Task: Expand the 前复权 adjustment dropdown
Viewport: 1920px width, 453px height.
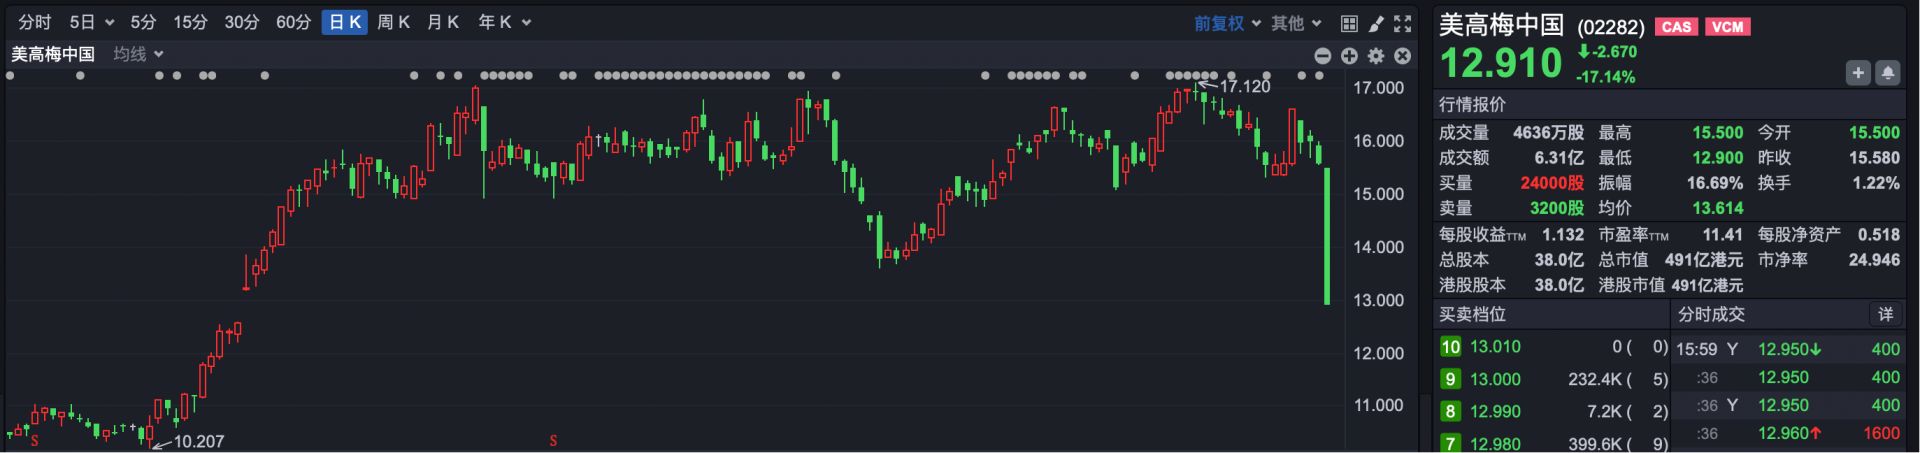Action: (x=1227, y=23)
